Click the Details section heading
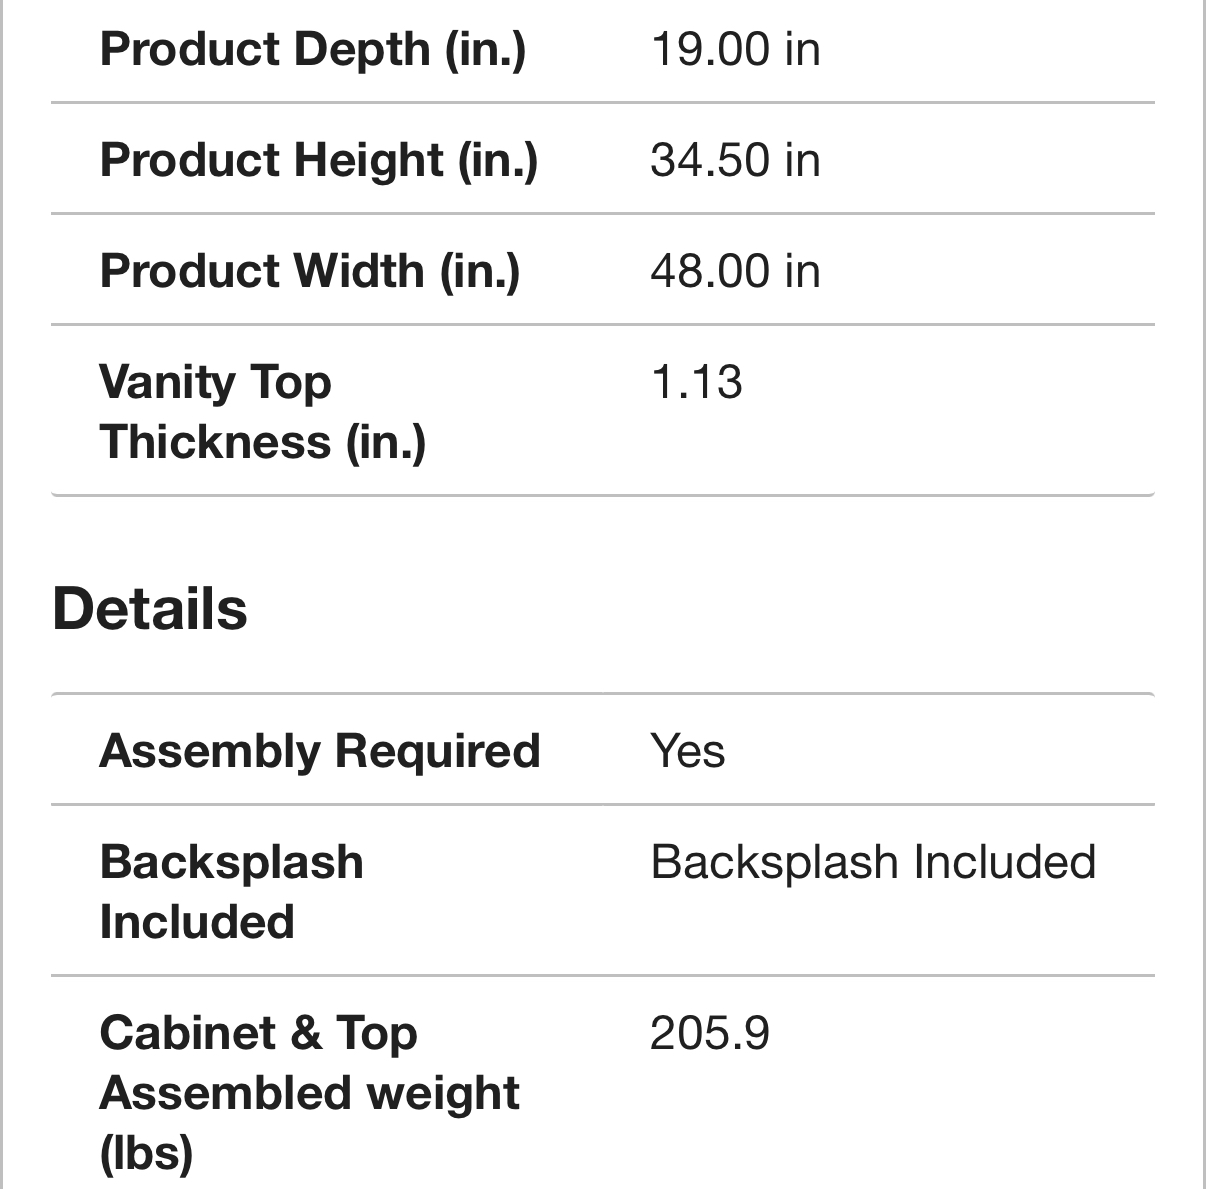The image size is (1206, 1189). (150, 609)
